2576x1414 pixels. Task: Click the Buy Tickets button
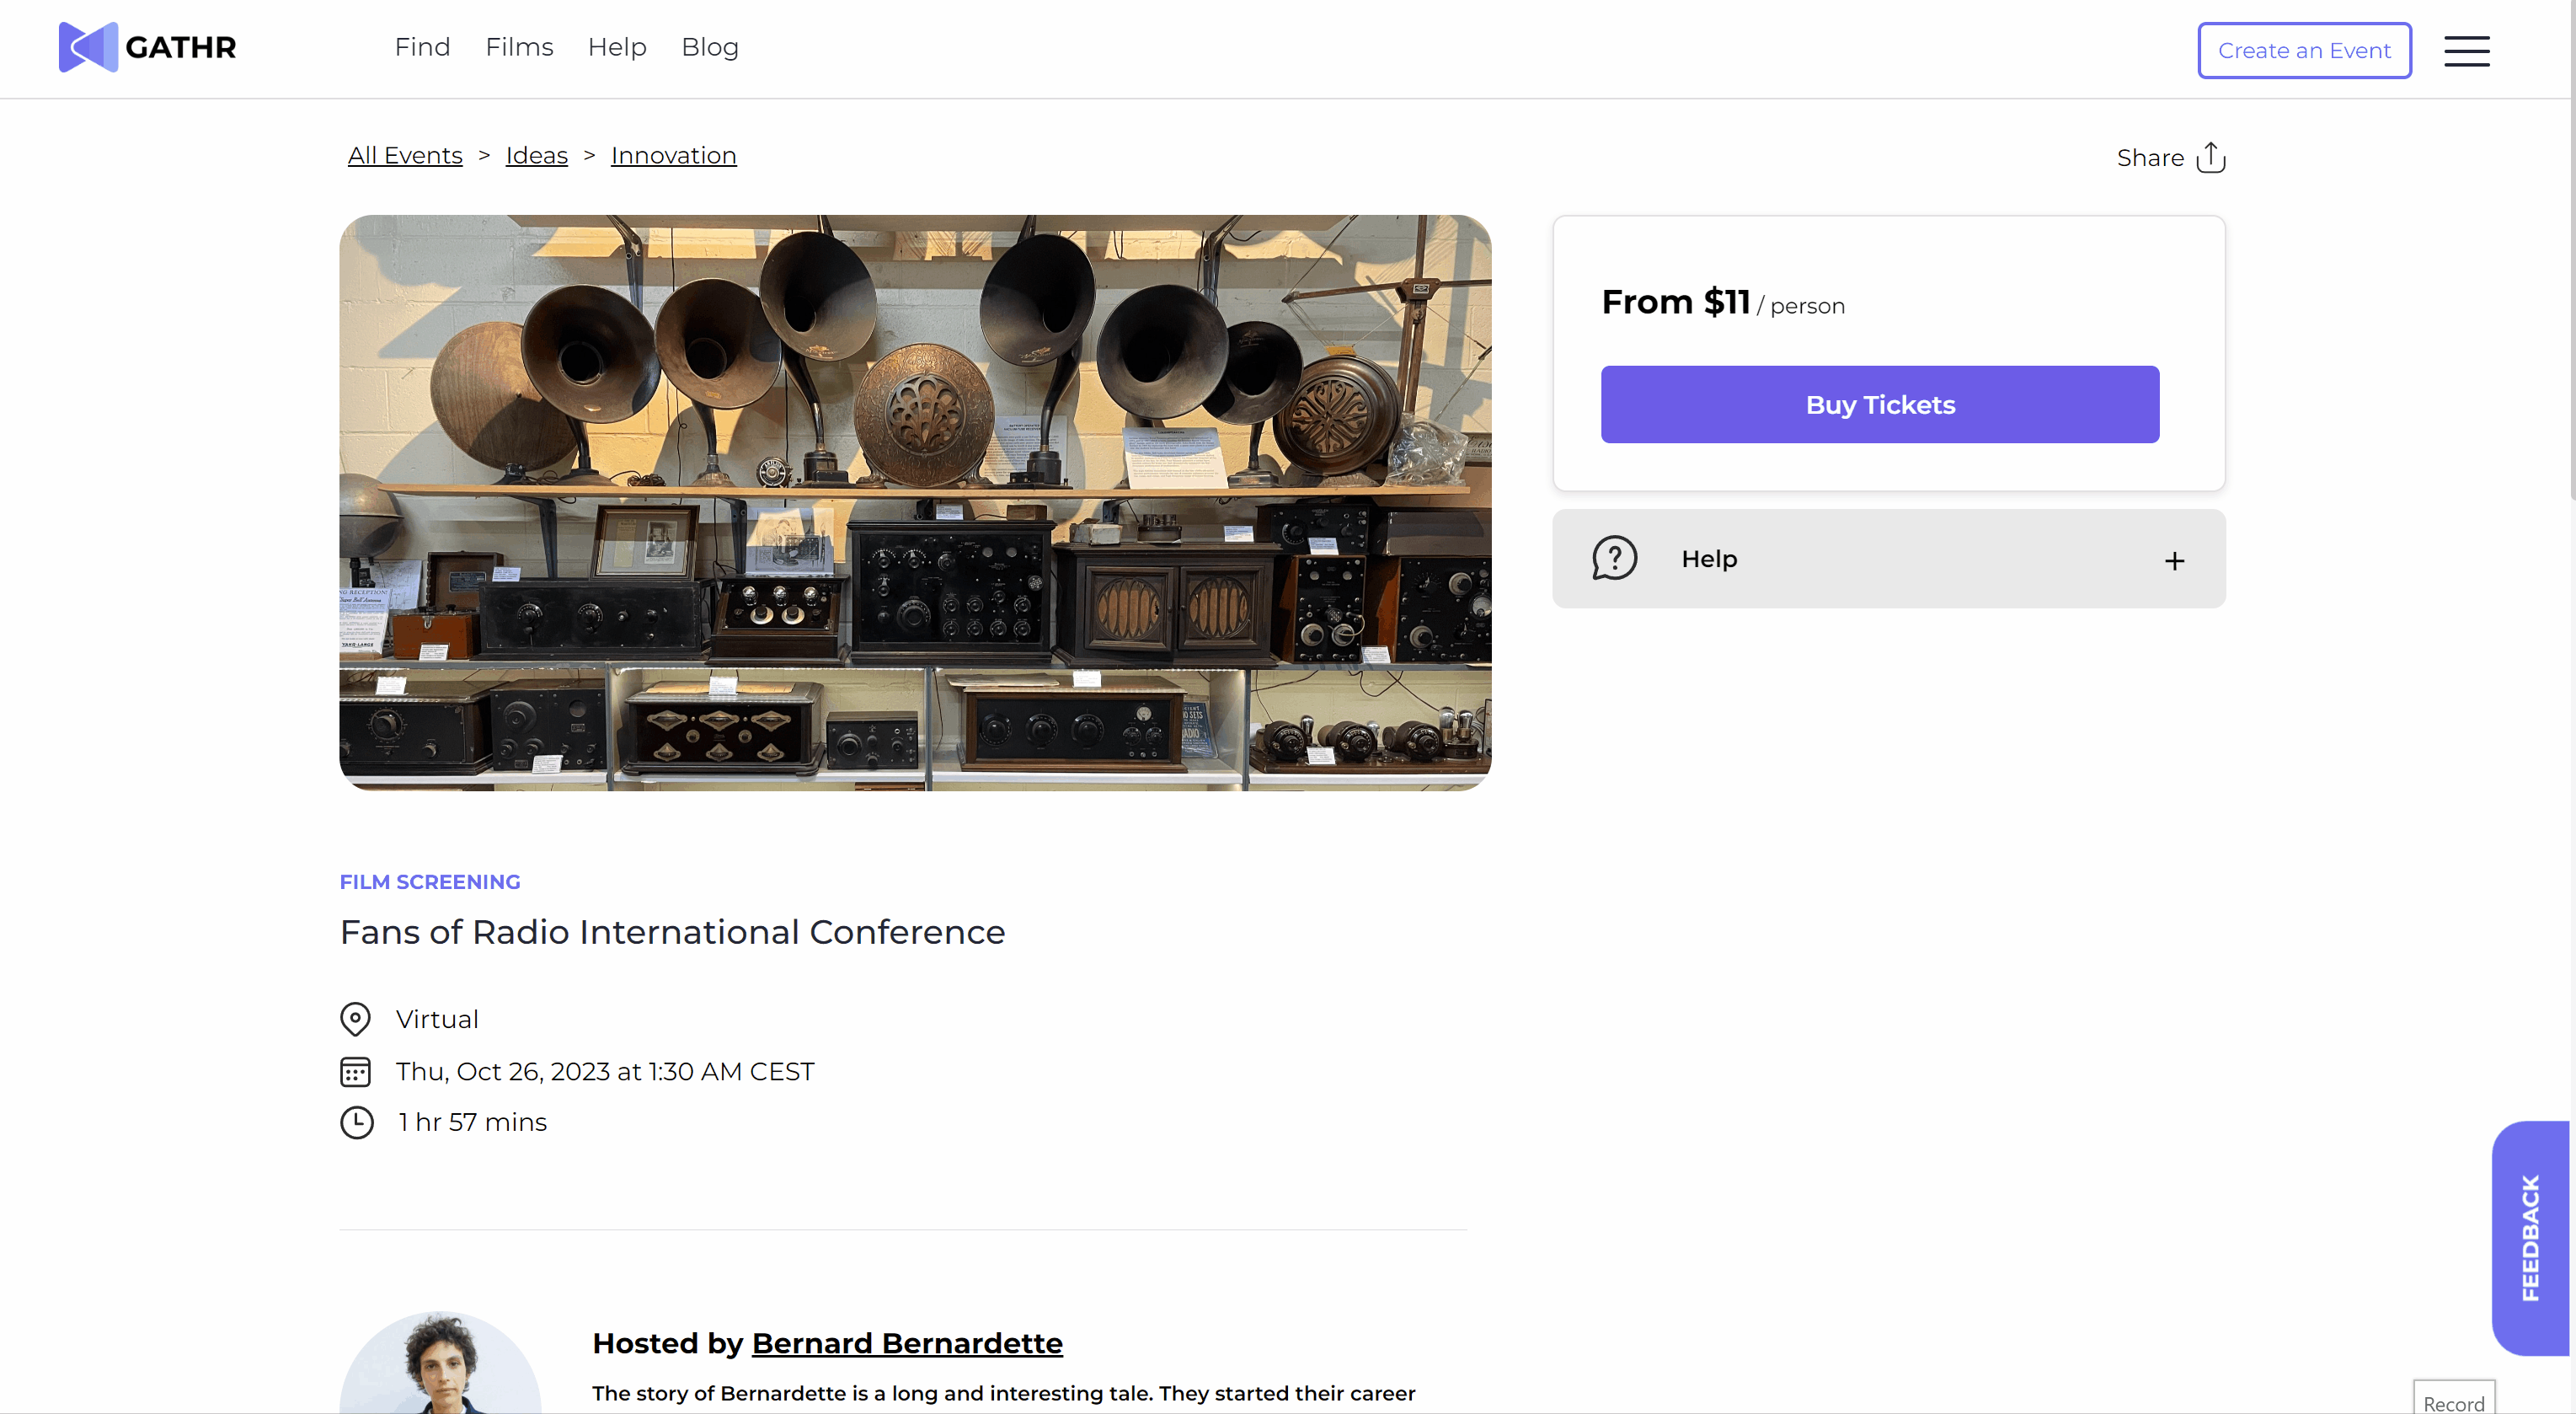tap(1880, 404)
